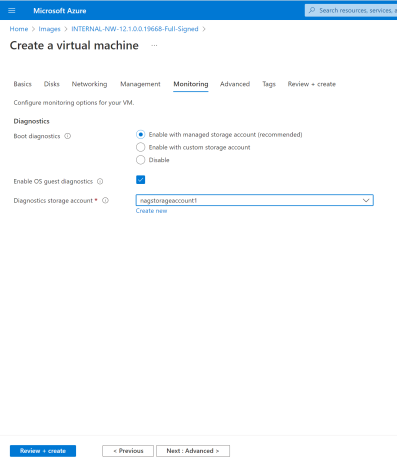Select Enable with custom storage account option
This screenshot has width=397, height=462.
(x=141, y=147)
